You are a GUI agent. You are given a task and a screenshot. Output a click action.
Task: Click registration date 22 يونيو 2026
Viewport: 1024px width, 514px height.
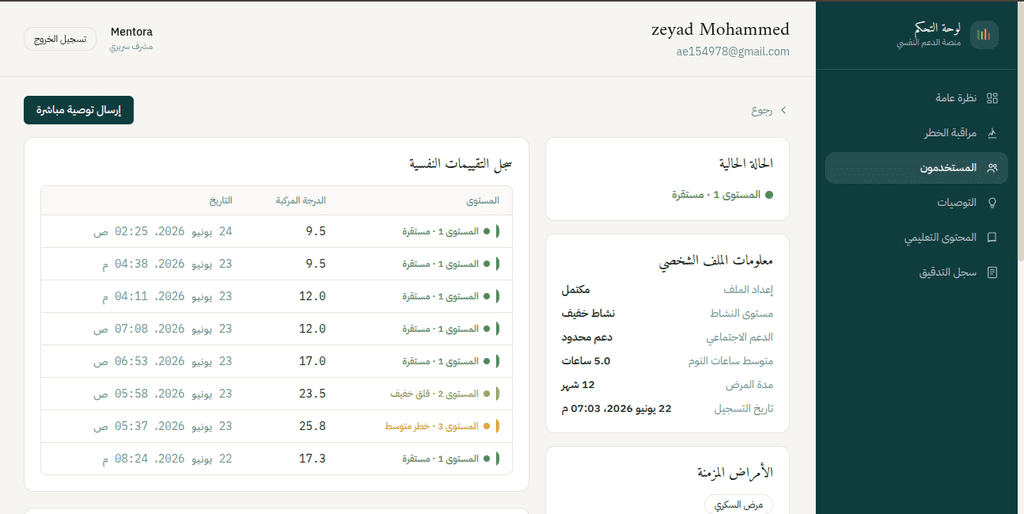pyautogui.click(x=616, y=409)
